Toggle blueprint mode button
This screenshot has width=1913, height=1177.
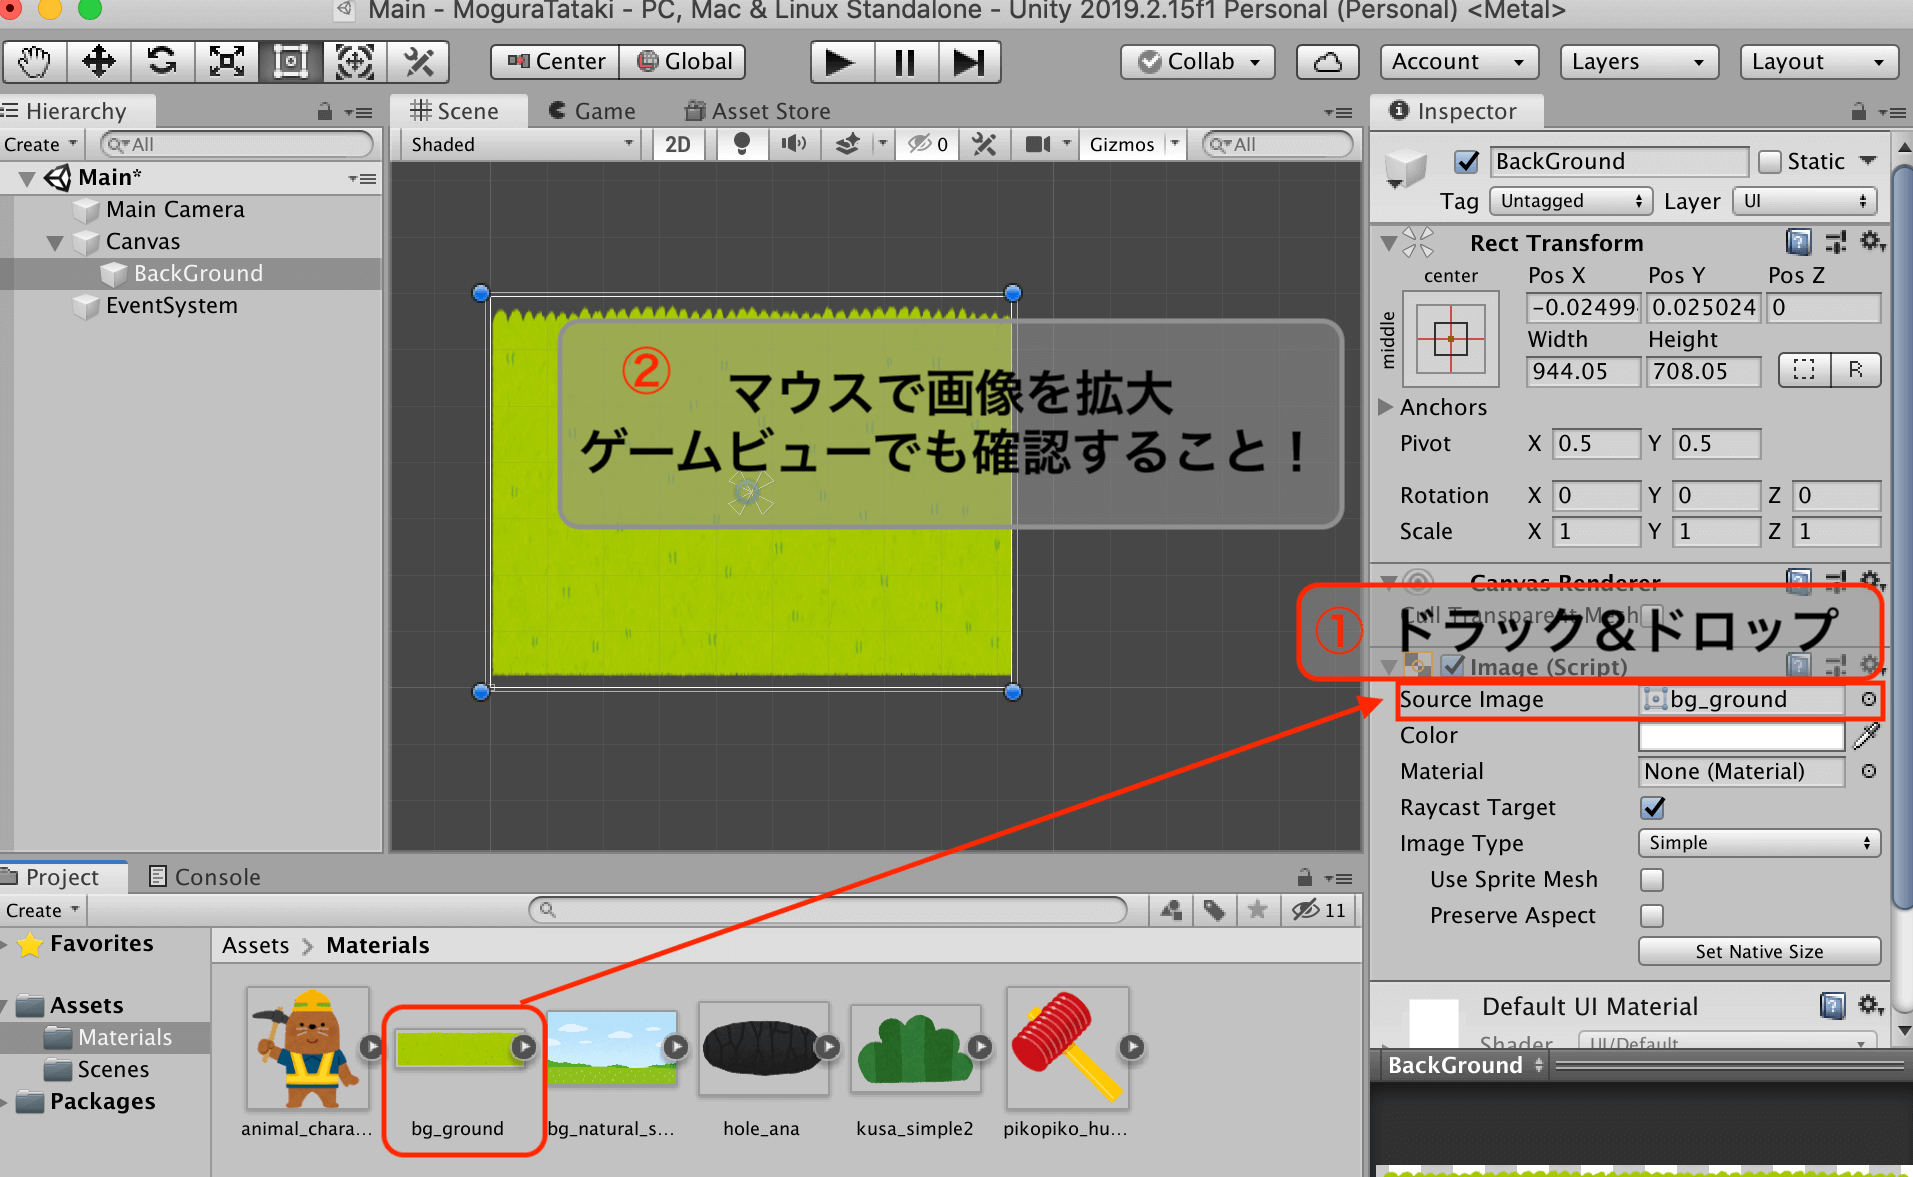(x=1804, y=370)
